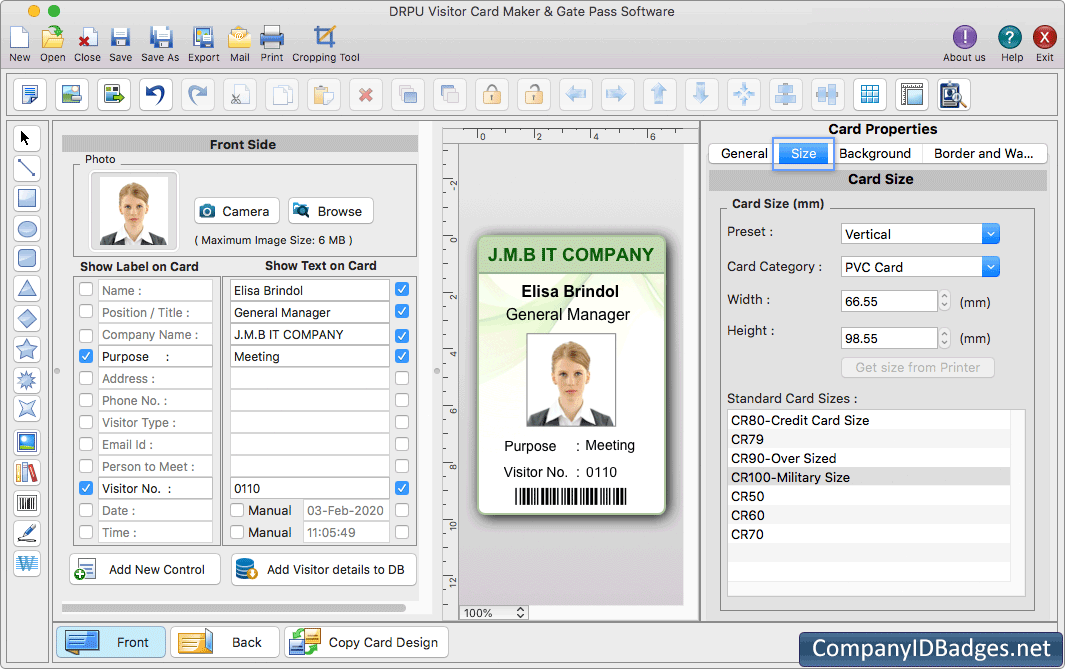The image size is (1065, 669).
Task: Toggle the grid view icon
Action: (x=869, y=94)
